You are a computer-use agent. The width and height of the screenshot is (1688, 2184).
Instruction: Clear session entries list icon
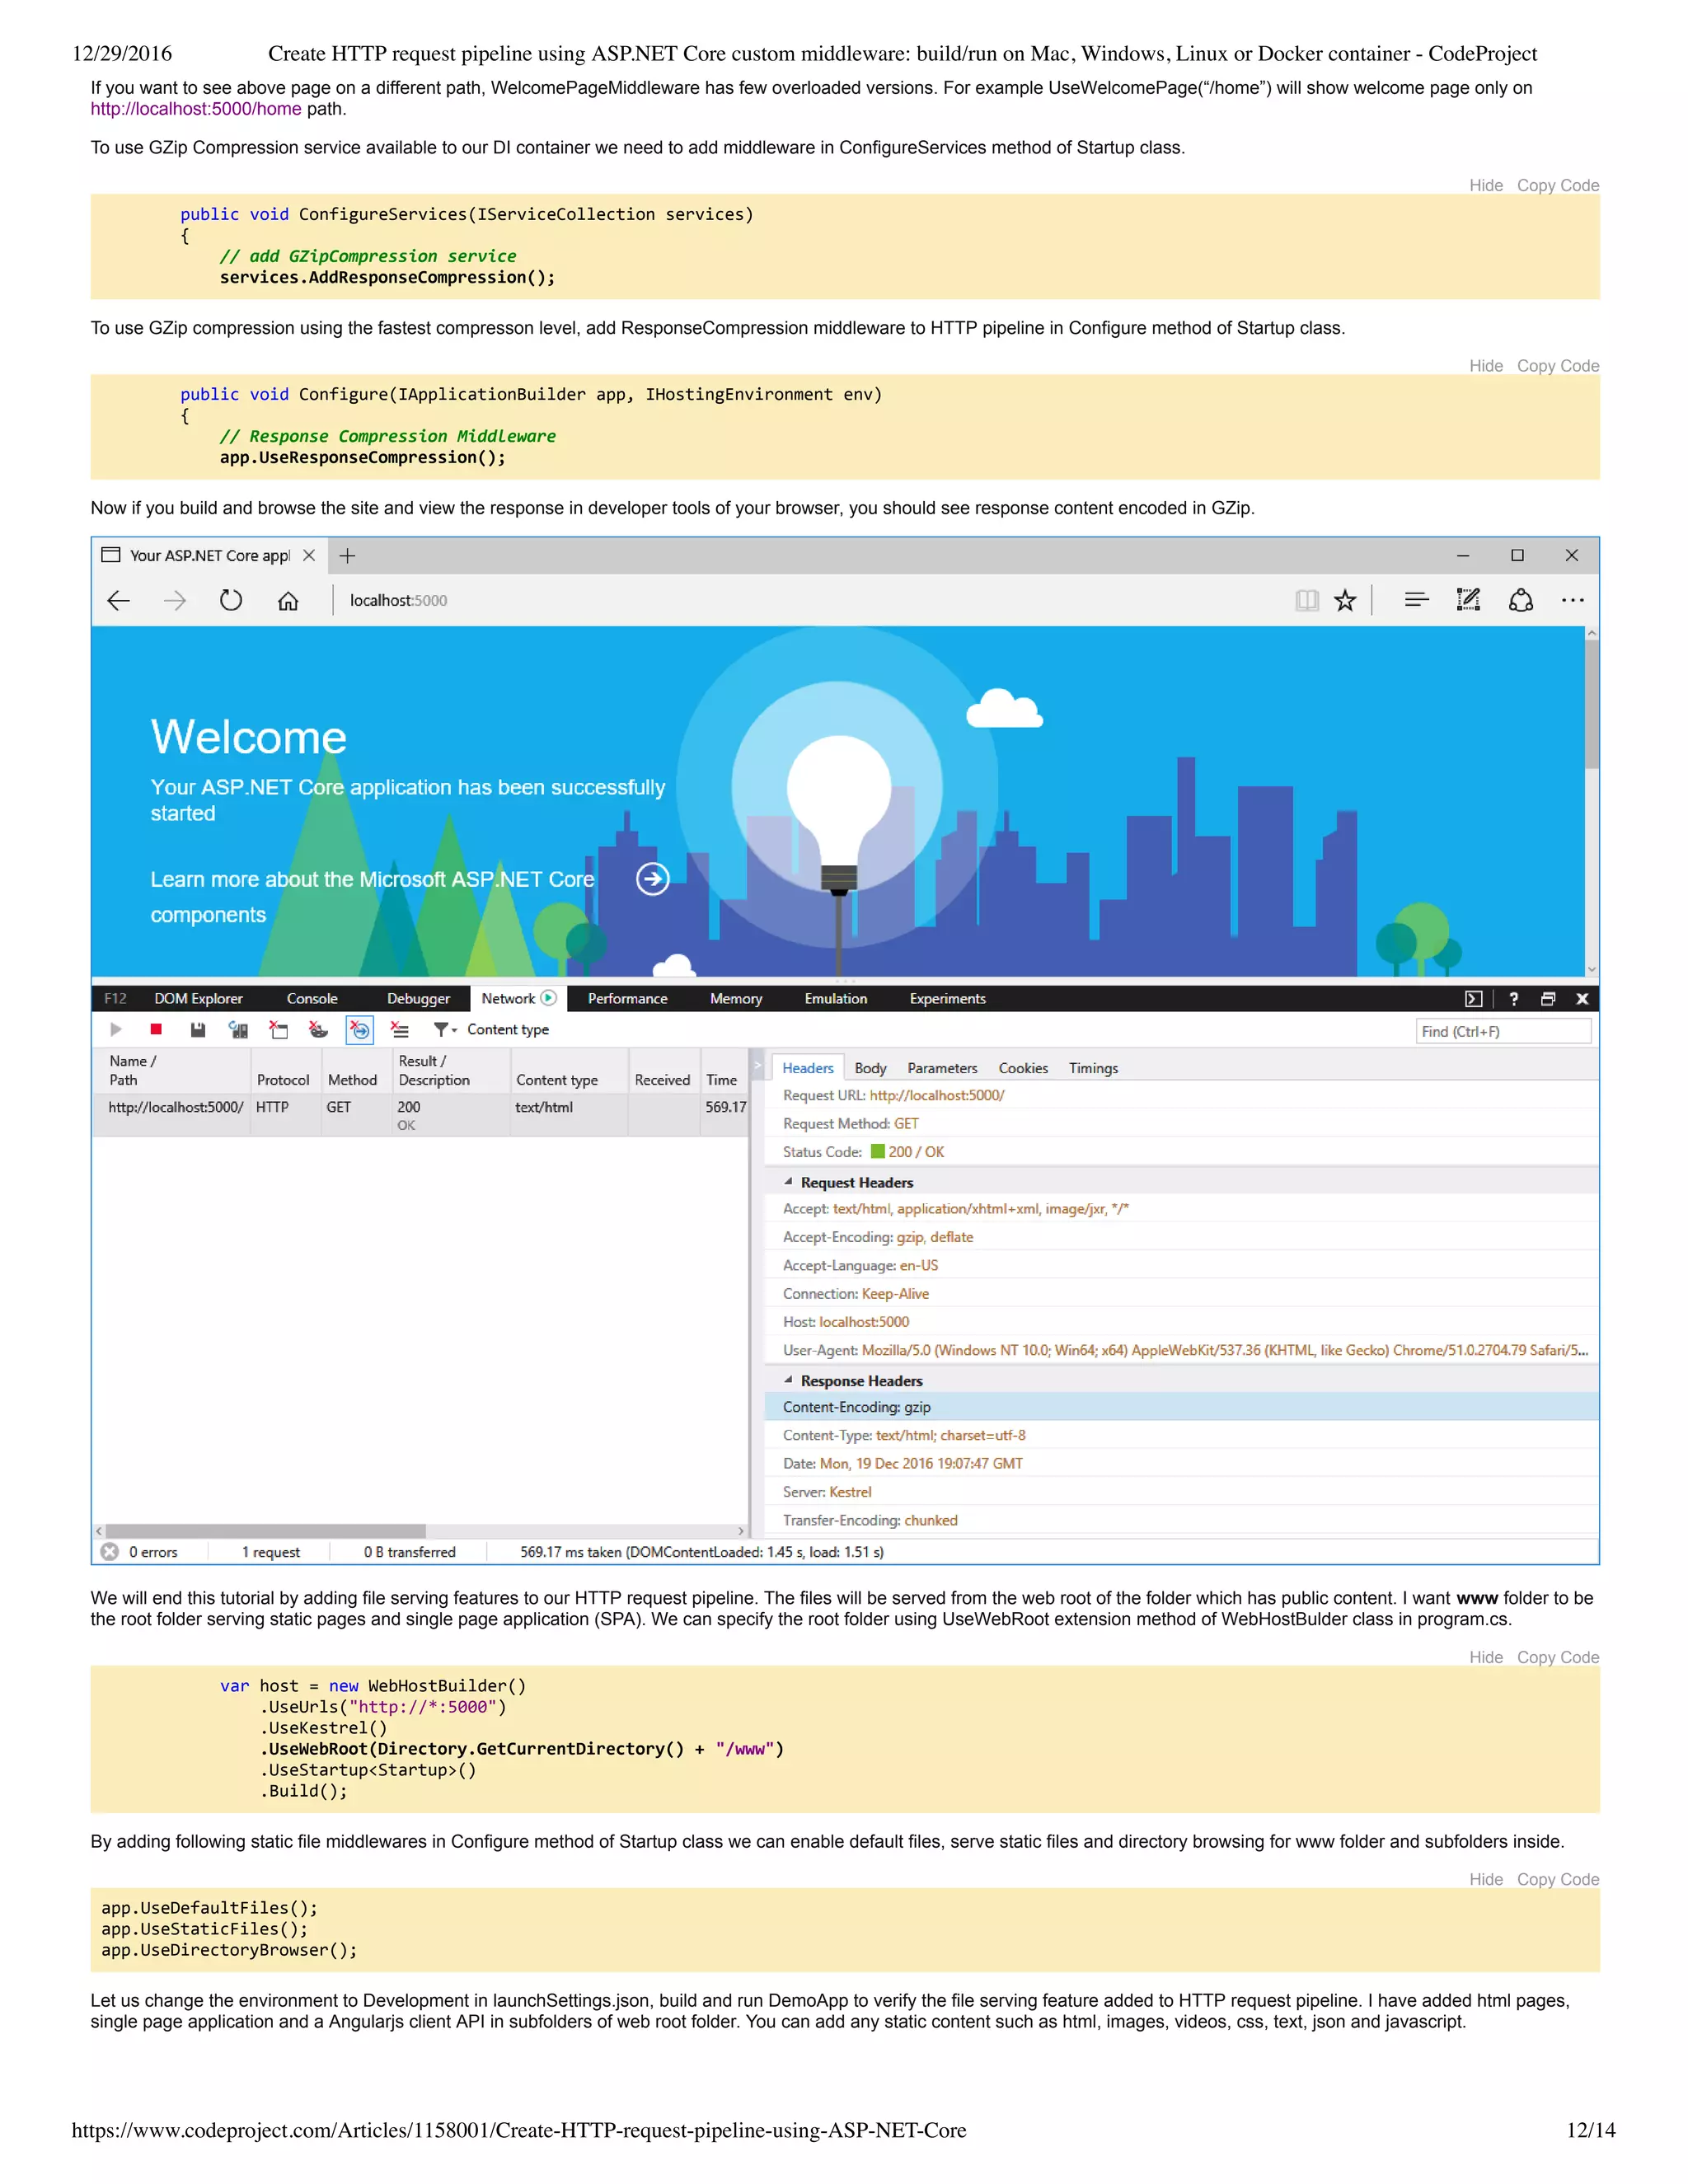[400, 1029]
